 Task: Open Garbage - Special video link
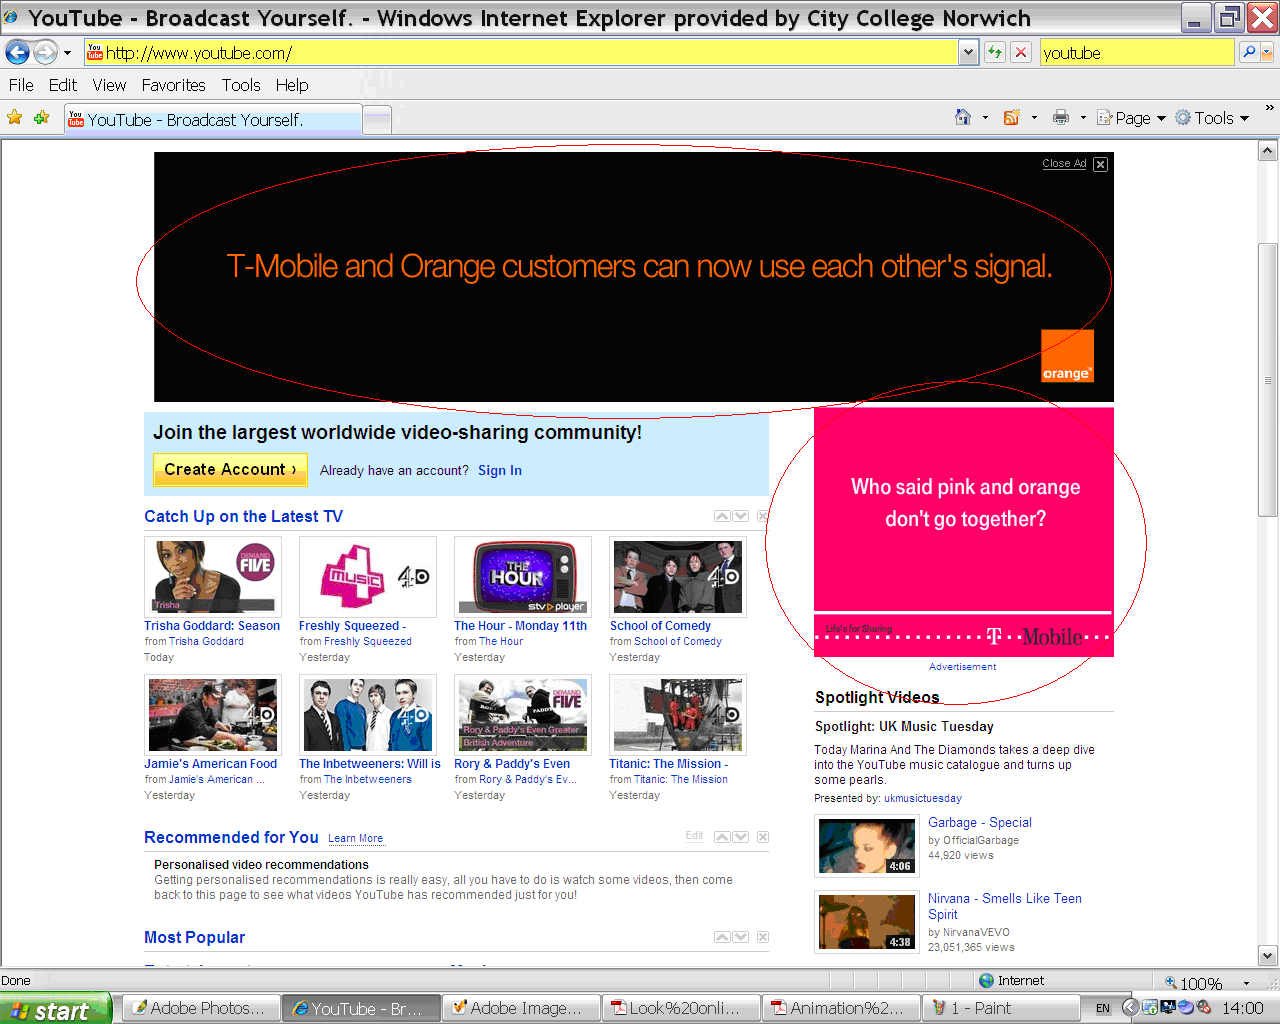980,822
